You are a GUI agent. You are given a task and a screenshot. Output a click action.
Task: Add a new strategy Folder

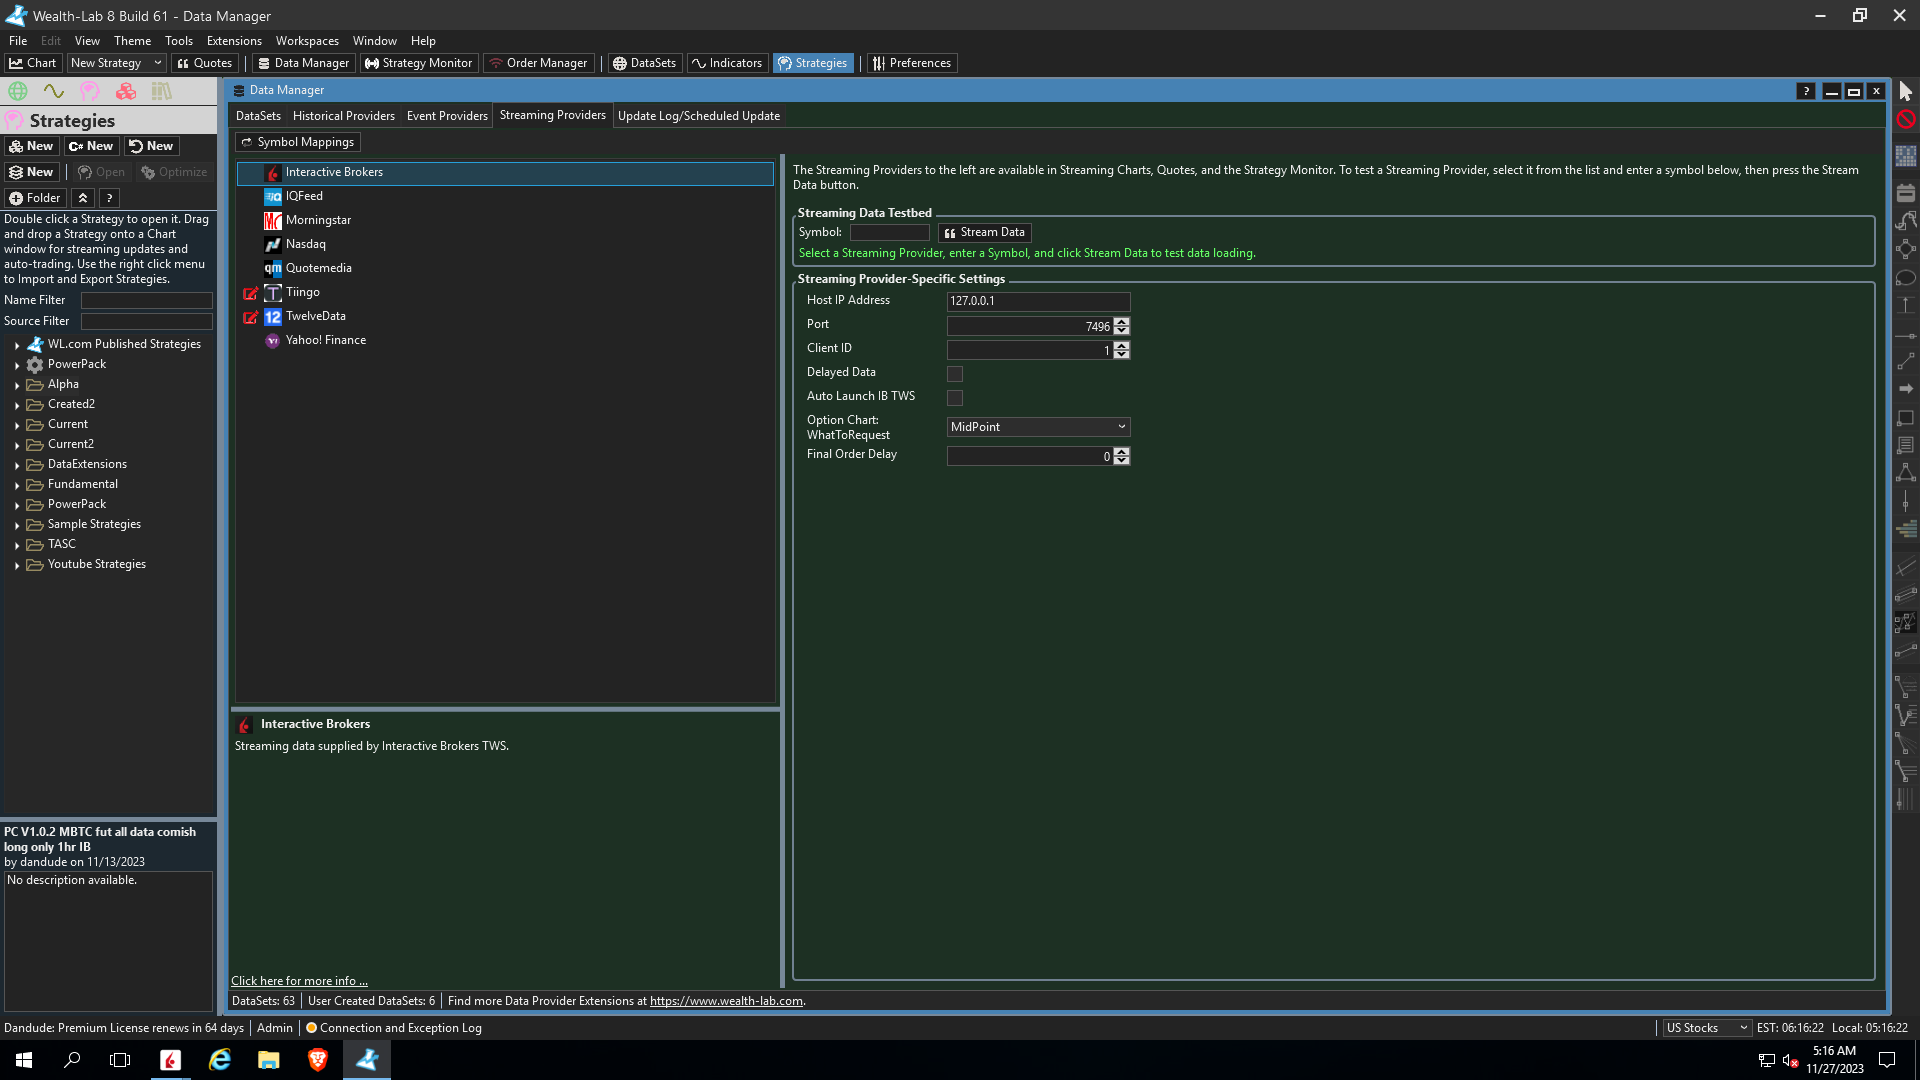point(36,198)
